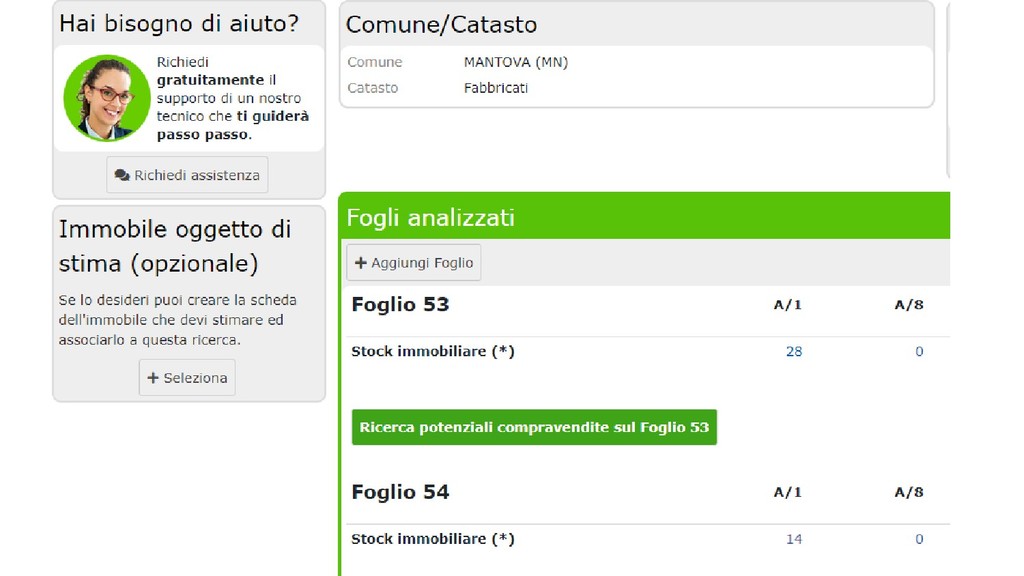Click the plus icon on Aggiungi Foglio
Screen dimensions: 1024x576
[x=361, y=263]
